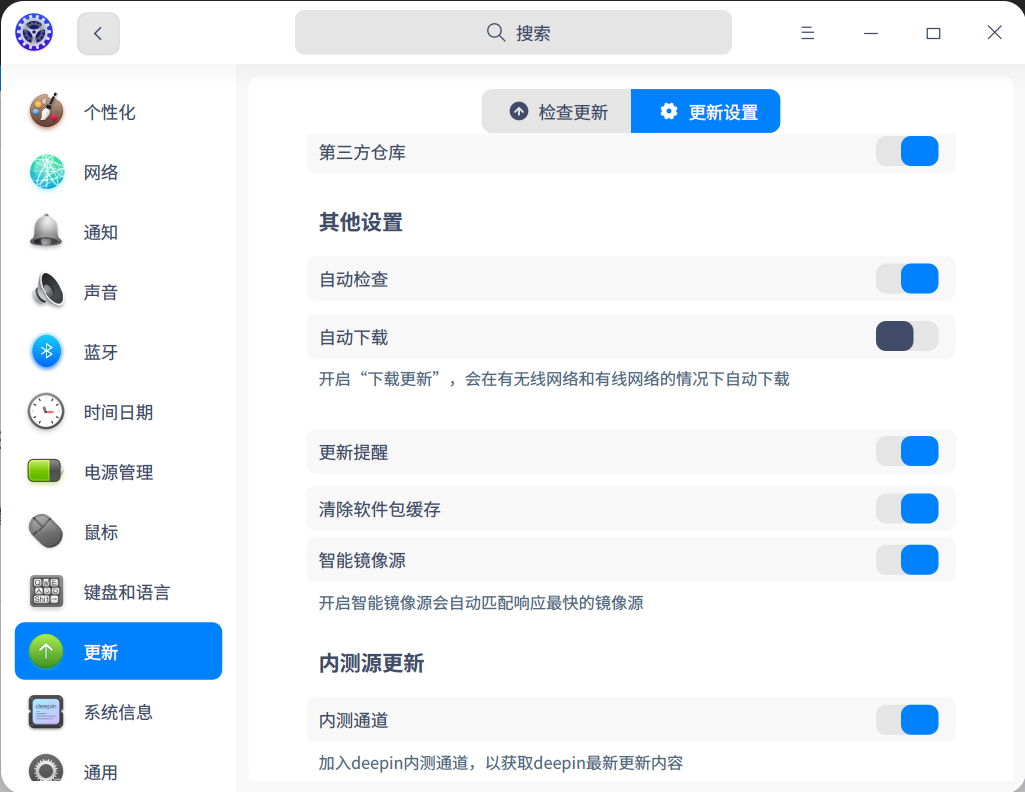Click the Control Center logo icon

[x=34, y=33]
